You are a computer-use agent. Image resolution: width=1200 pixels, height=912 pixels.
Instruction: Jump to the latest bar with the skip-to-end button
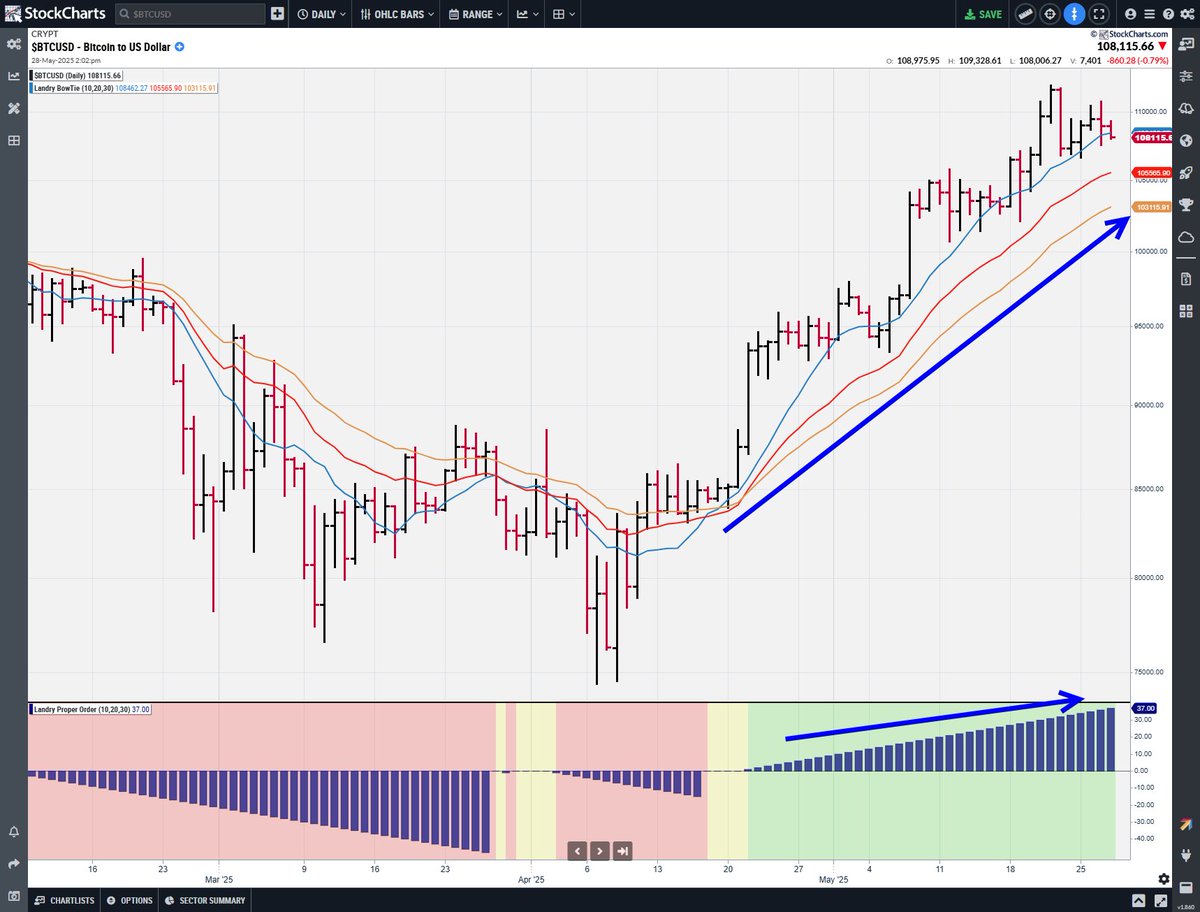tap(623, 851)
